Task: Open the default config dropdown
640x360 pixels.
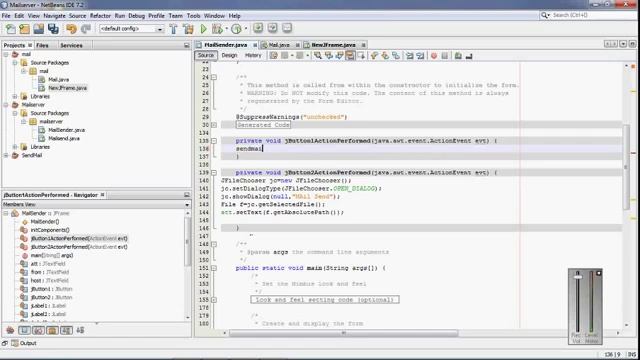Action: tap(160, 29)
